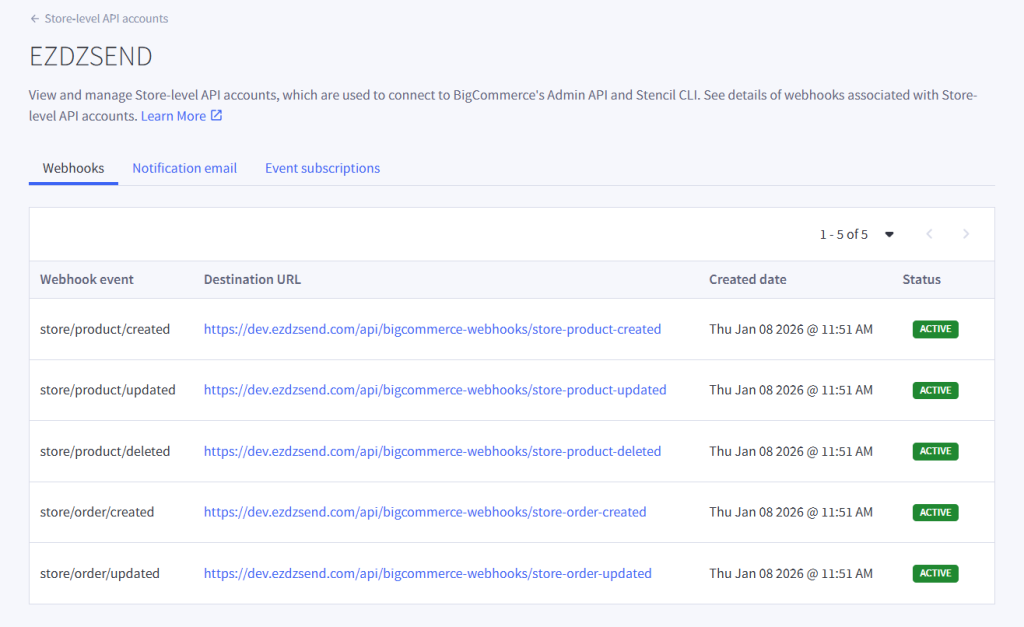Image resolution: width=1024 pixels, height=627 pixels.
Task: Switch to the Webhooks tab
Action: click(x=73, y=168)
